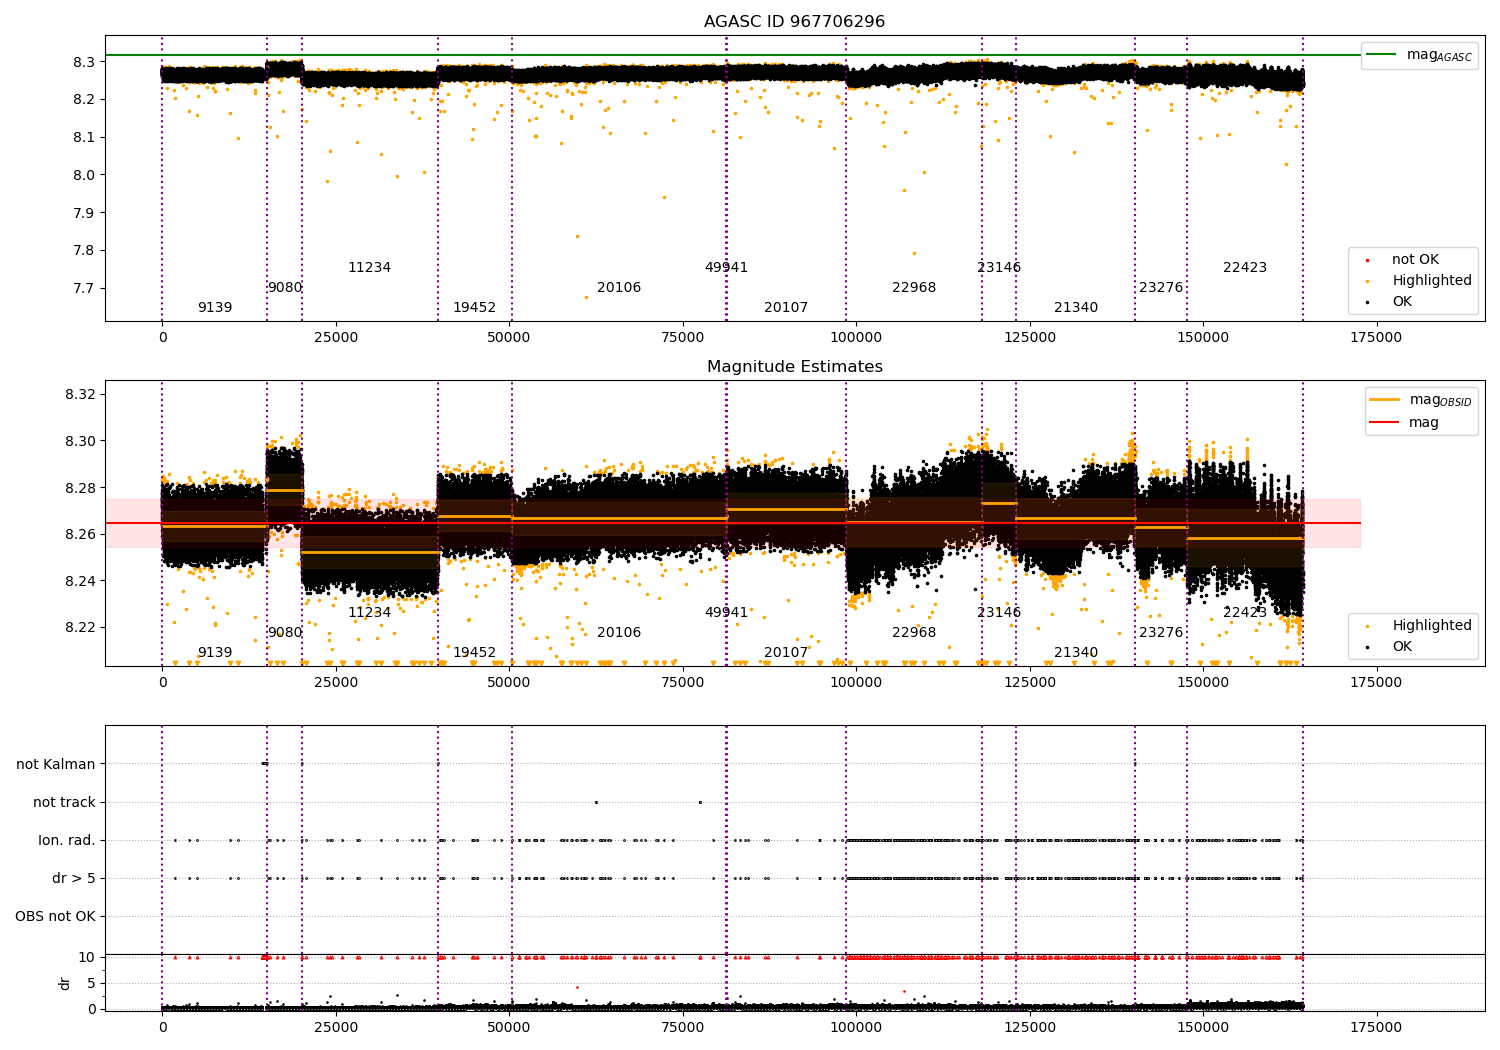
Task: Click the 7.7 y-axis tick label
Action: [85, 288]
